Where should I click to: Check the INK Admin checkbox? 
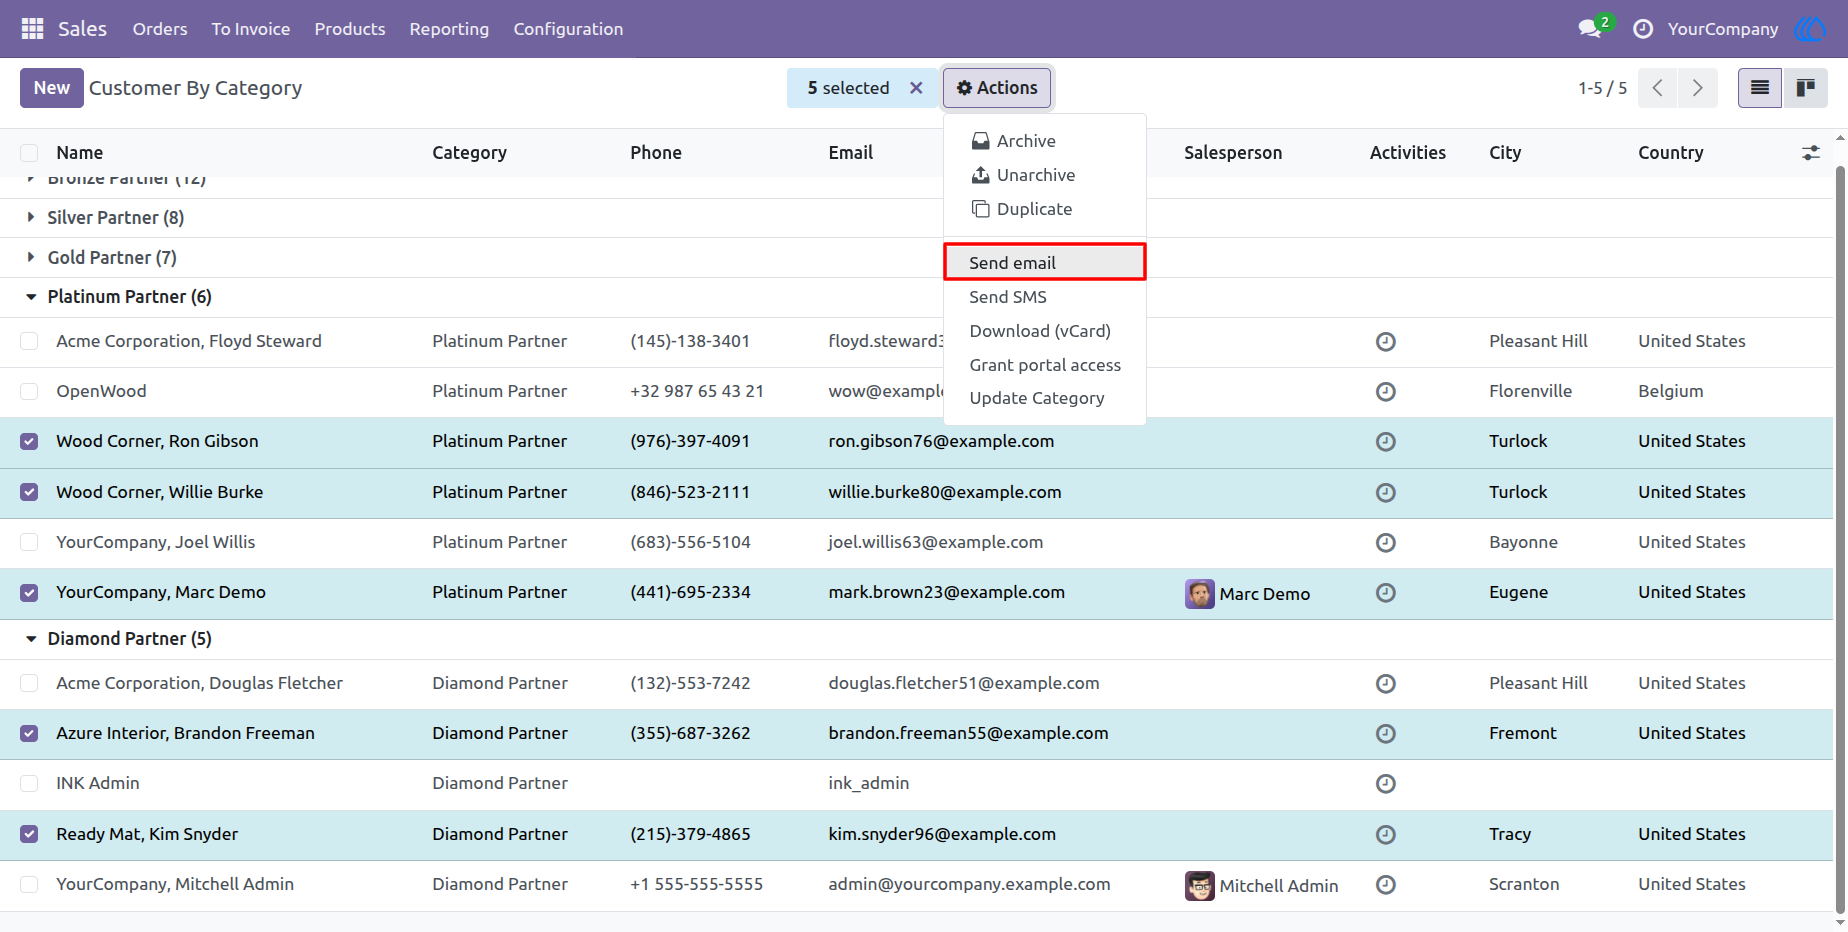coord(29,784)
